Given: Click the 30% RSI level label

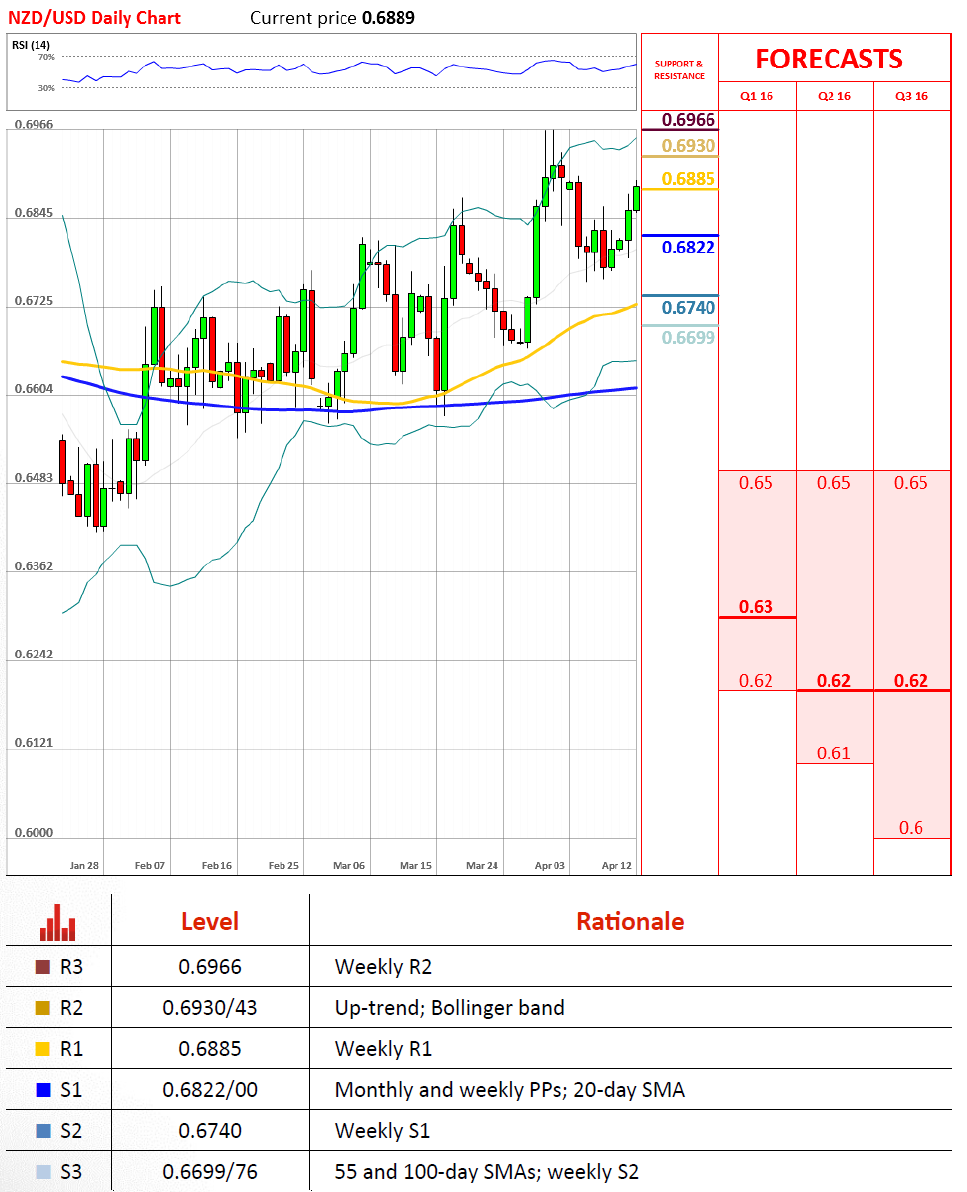Looking at the screenshot, I should tap(46, 88).
